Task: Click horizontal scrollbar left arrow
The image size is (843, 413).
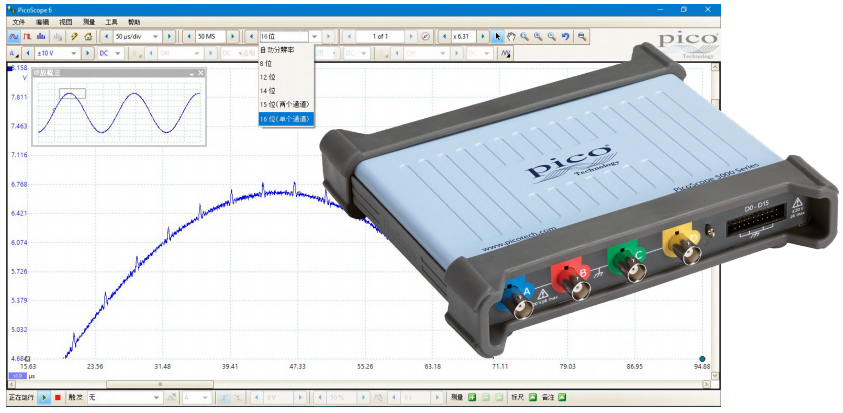Action: [x=11, y=384]
